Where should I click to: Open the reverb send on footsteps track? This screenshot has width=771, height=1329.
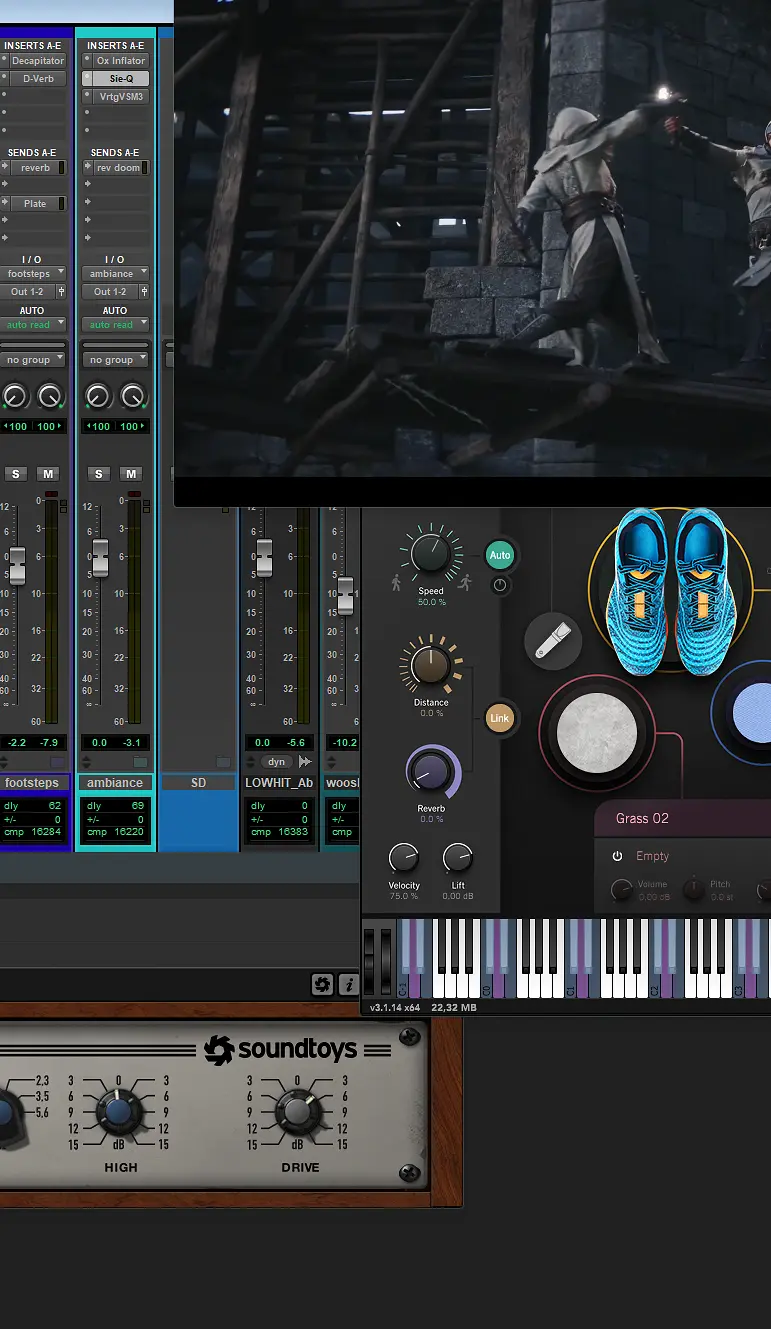35,168
